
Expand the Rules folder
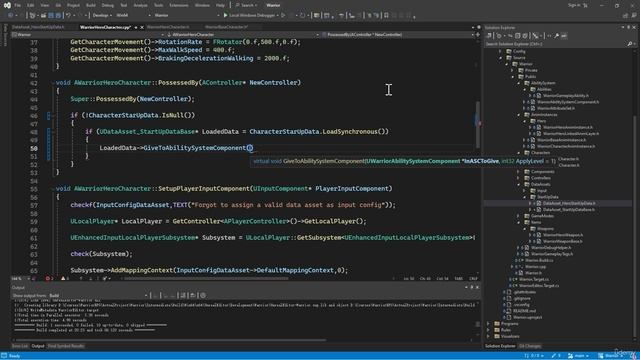click(488, 330)
